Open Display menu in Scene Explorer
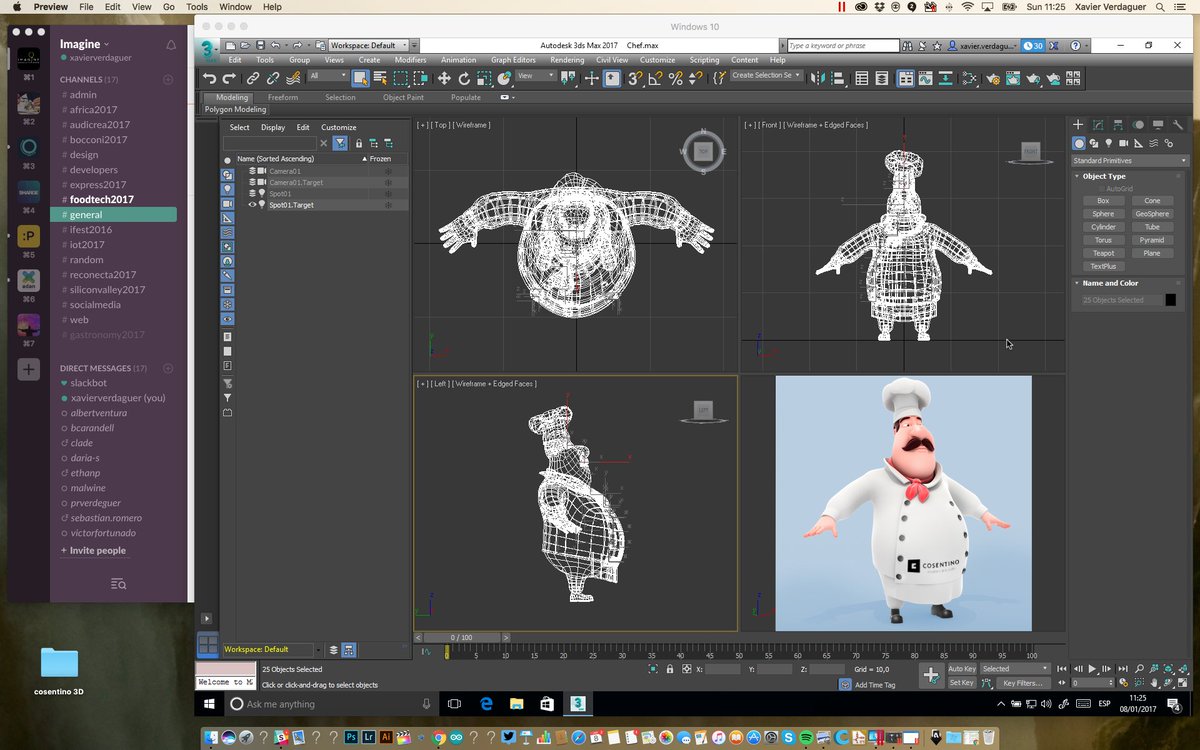1200x750 pixels. pos(273,127)
